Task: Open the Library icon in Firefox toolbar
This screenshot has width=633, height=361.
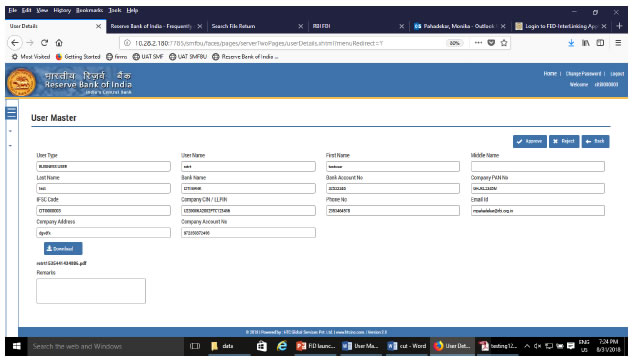Action: point(586,43)
